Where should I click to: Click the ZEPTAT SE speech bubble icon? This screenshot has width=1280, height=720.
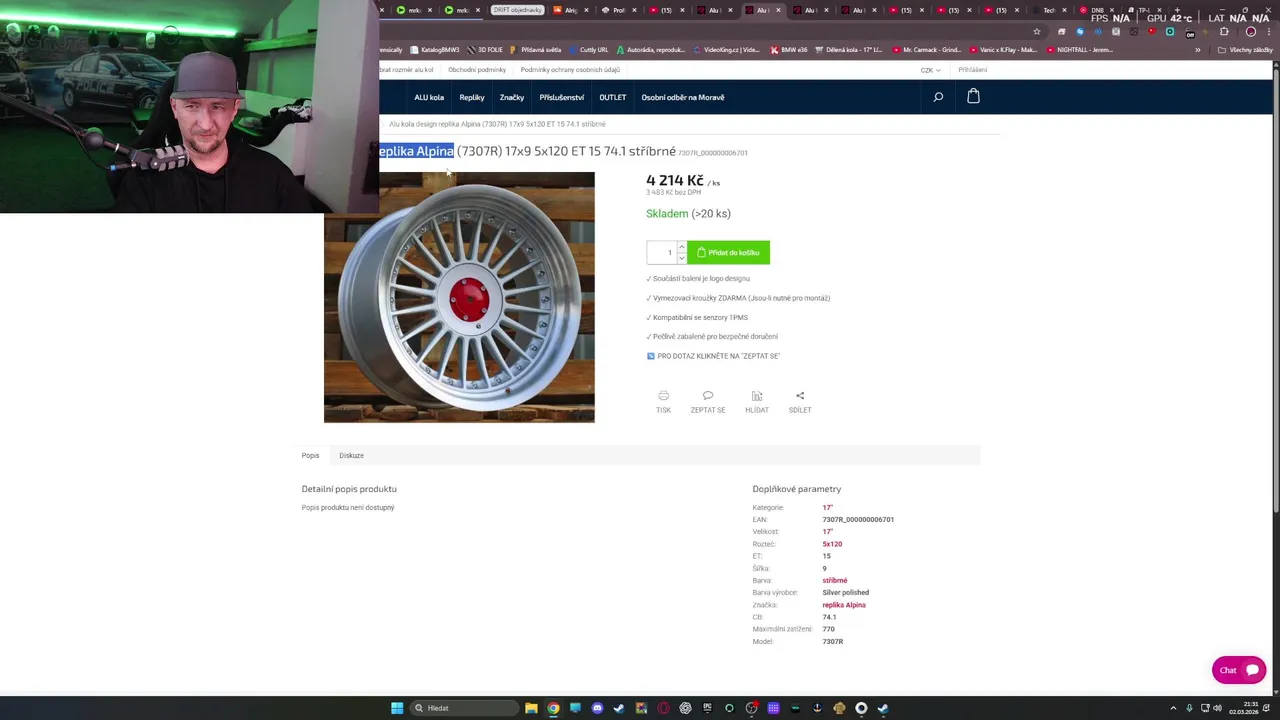click(708, 396)
